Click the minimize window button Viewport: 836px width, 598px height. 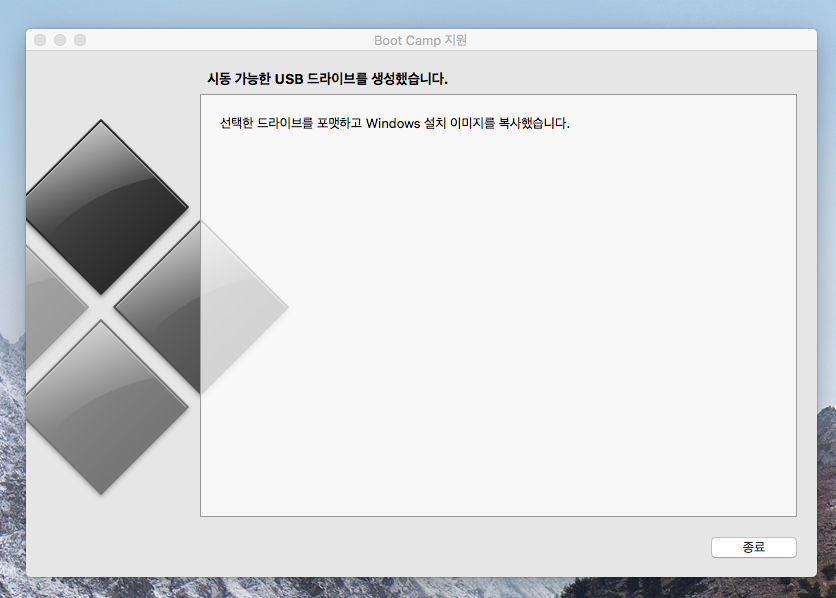(60, 40)
